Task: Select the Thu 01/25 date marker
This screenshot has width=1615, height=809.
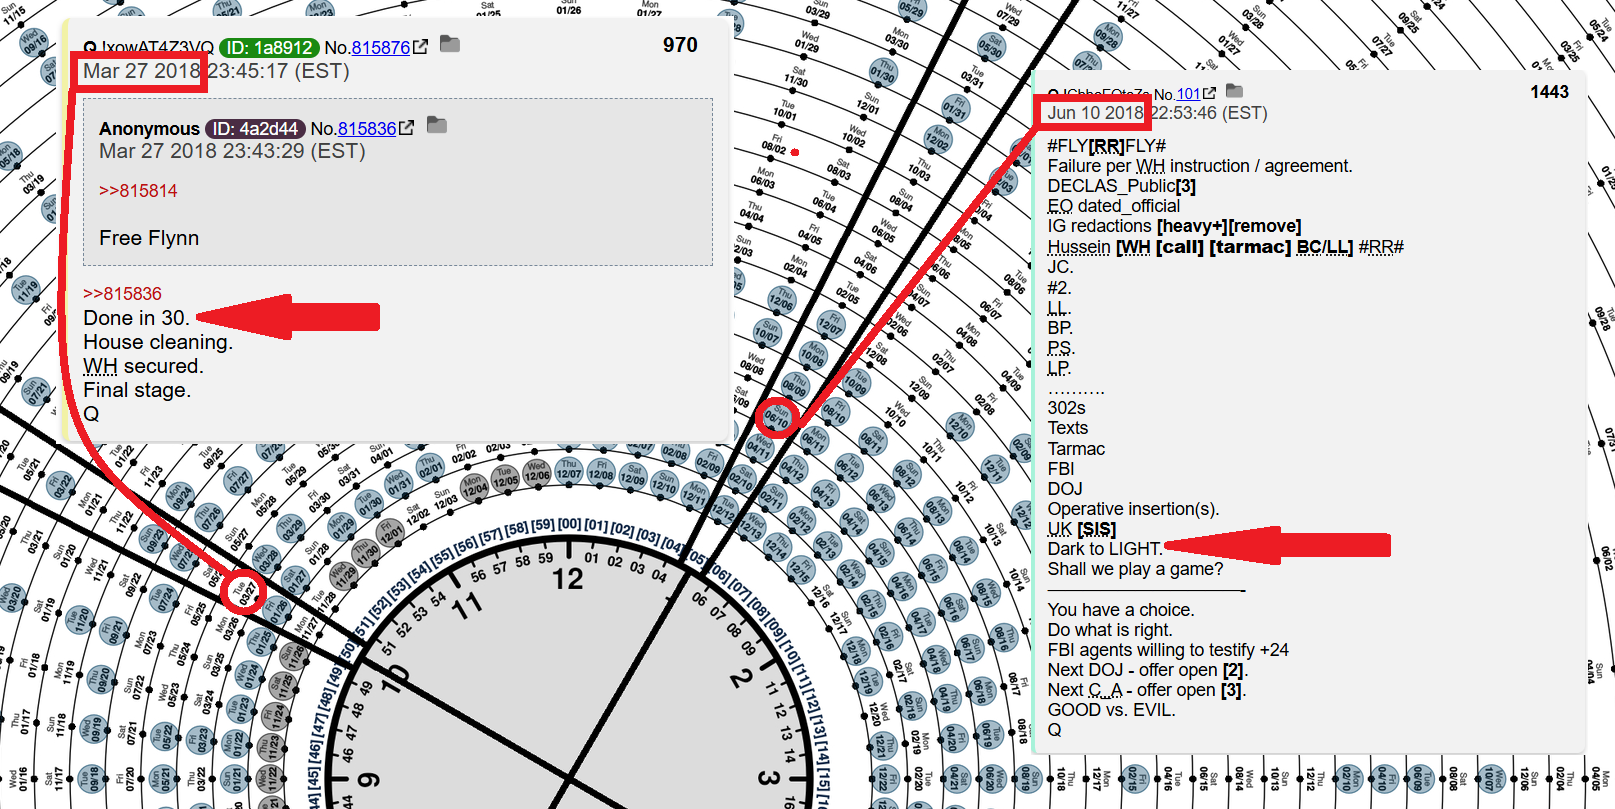Action: (x=262, y=642)
